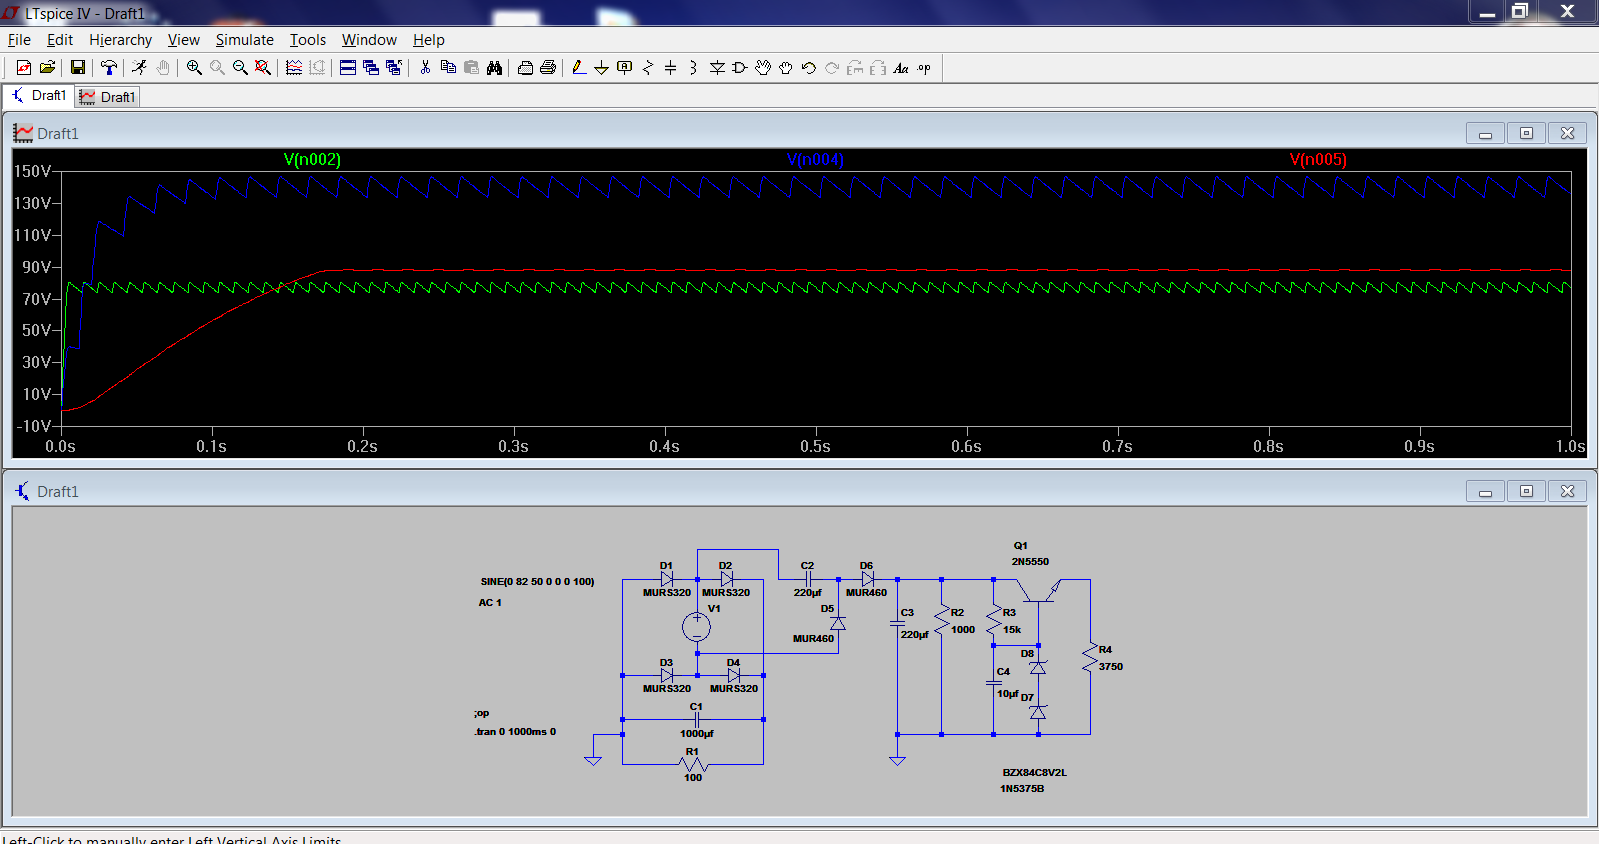Select the Diode placement tool

click(x=717, y=67)
